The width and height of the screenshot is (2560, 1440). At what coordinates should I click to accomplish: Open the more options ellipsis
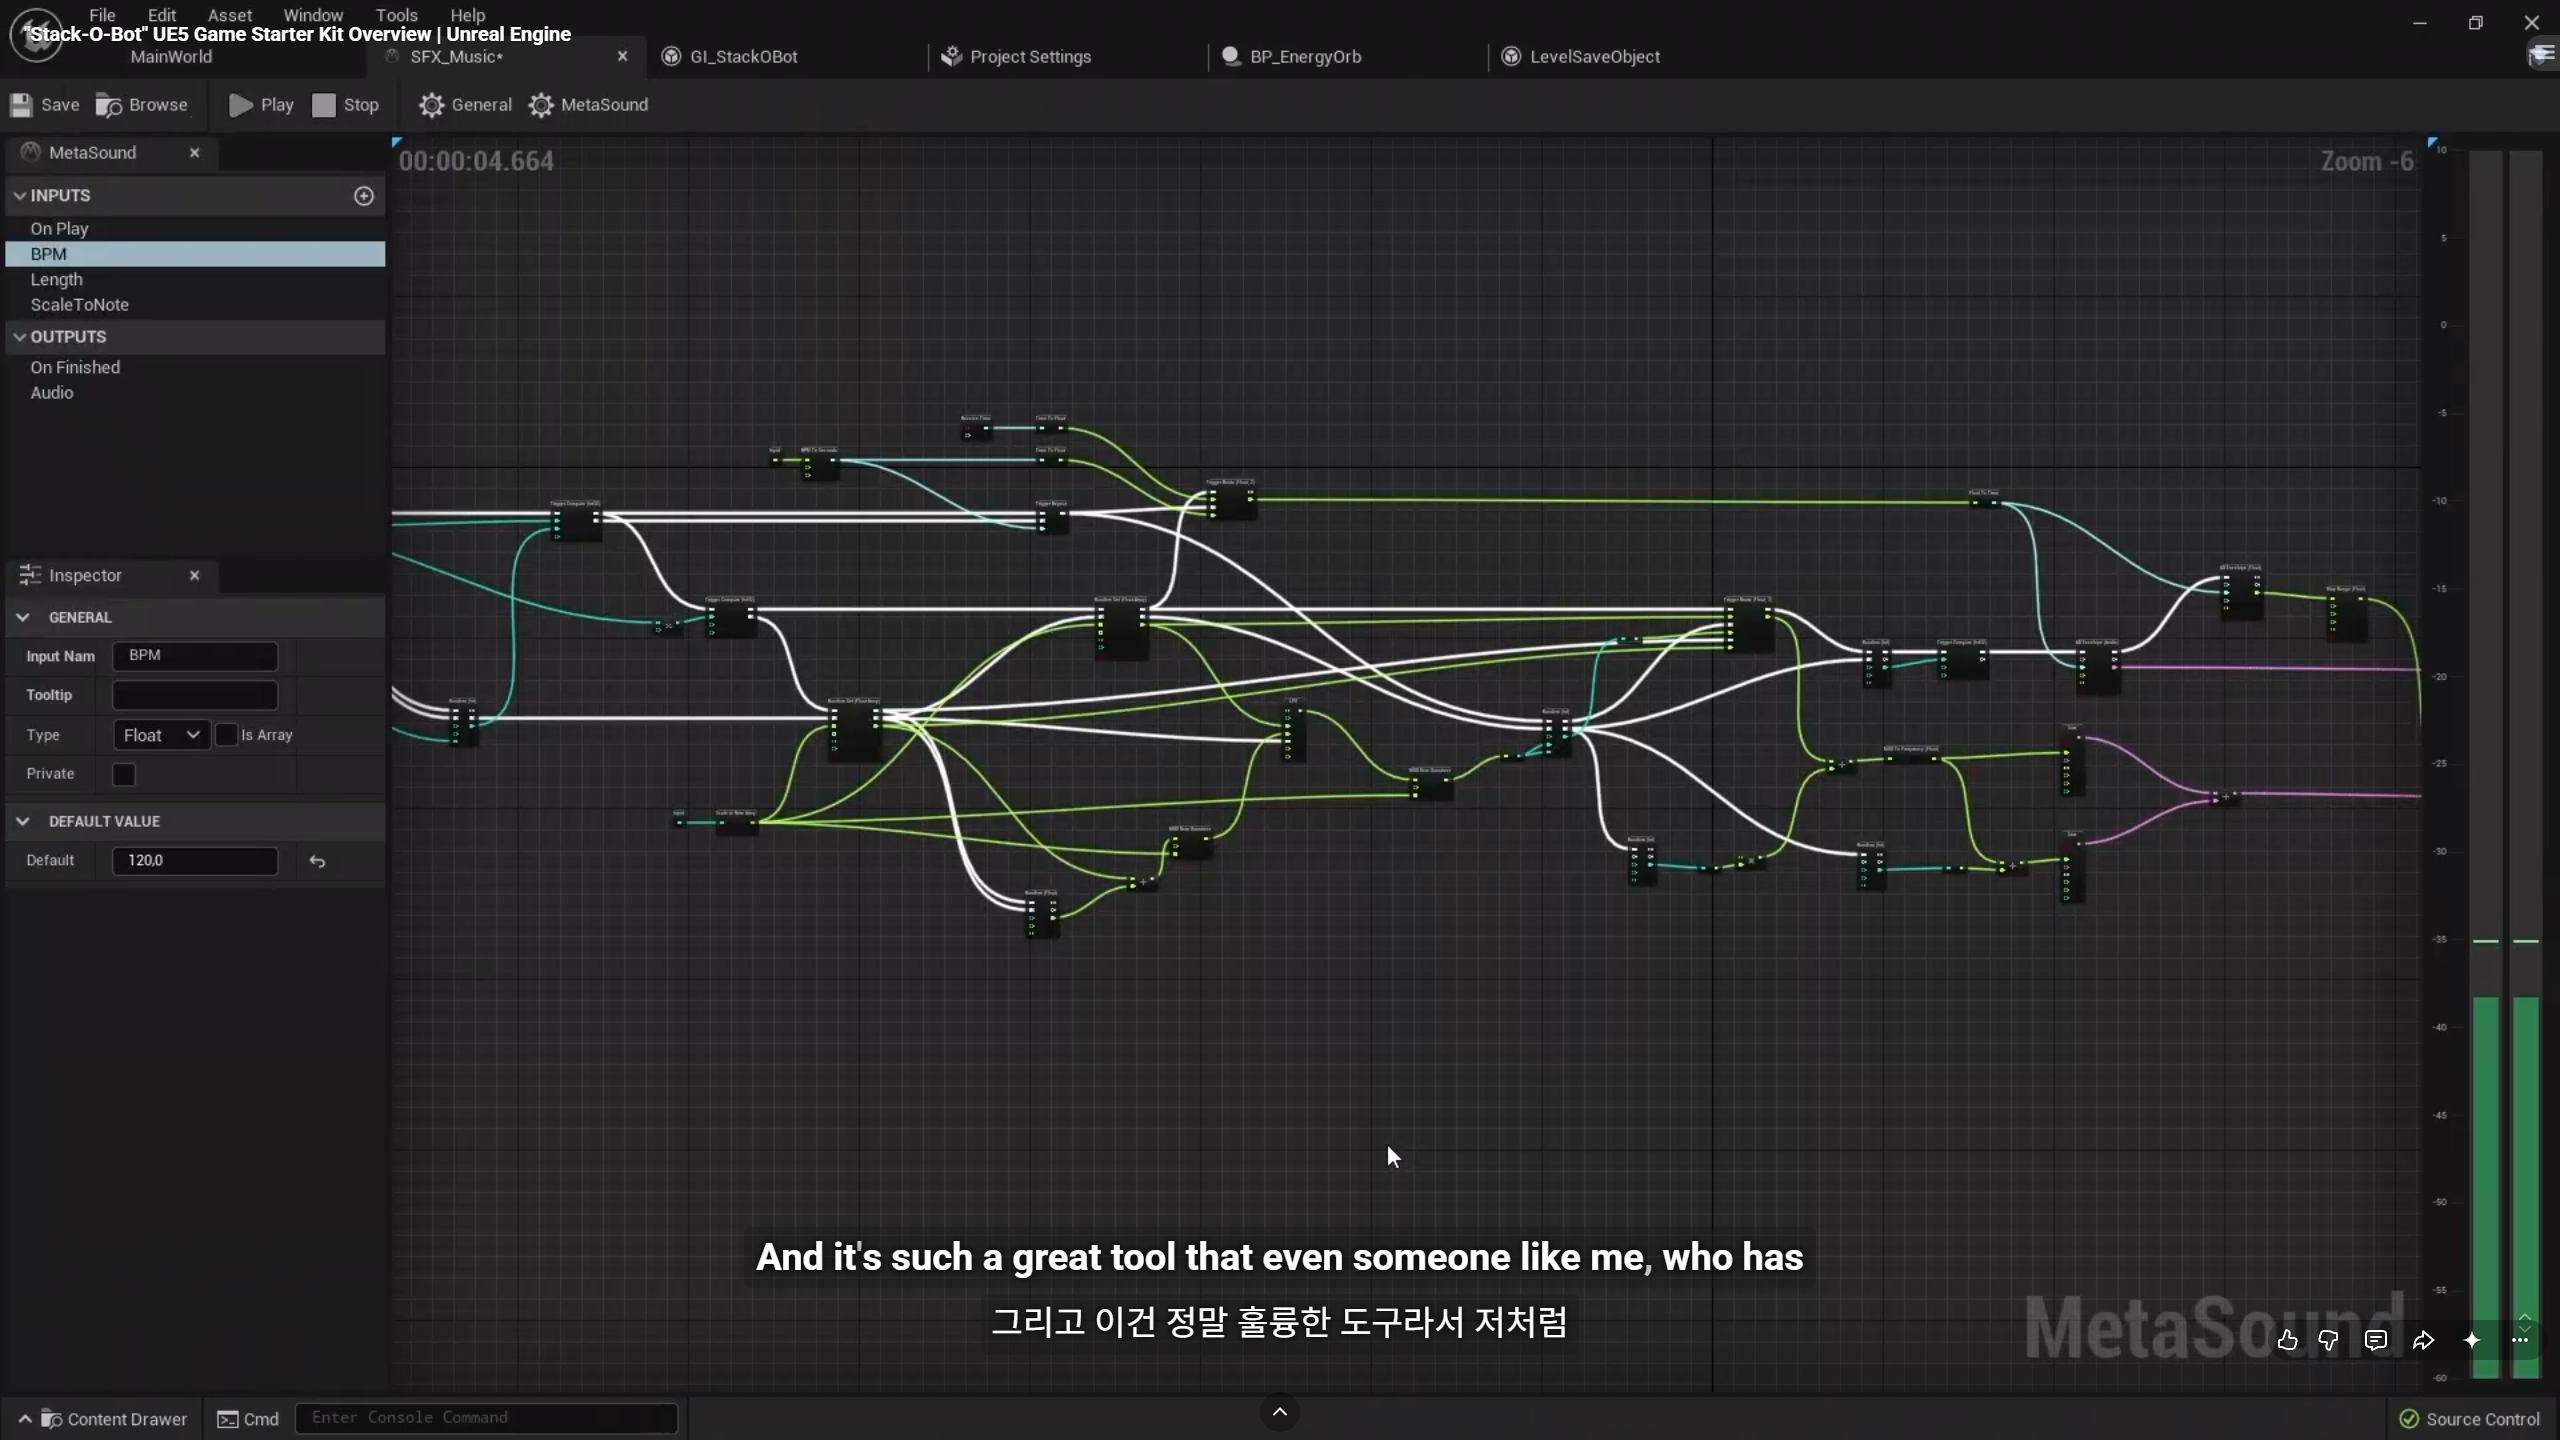click(2520, 1340)
